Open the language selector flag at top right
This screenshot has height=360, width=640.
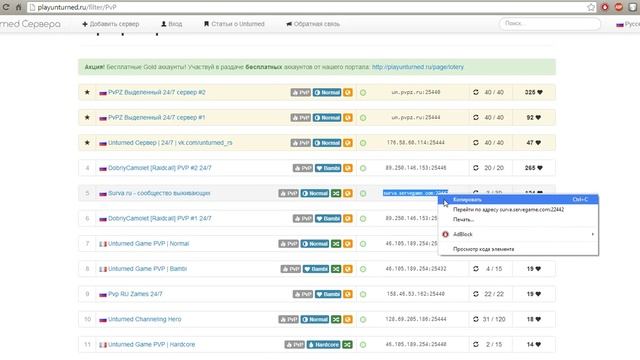620,24
